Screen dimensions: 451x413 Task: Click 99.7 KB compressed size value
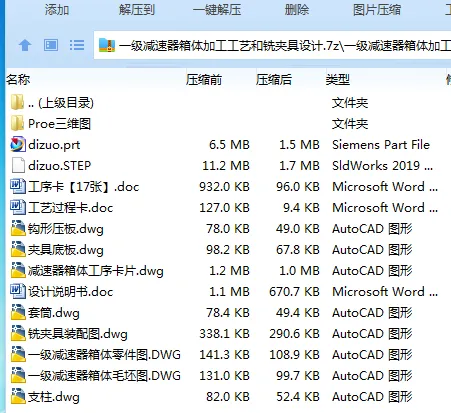(x=298, y=376)
